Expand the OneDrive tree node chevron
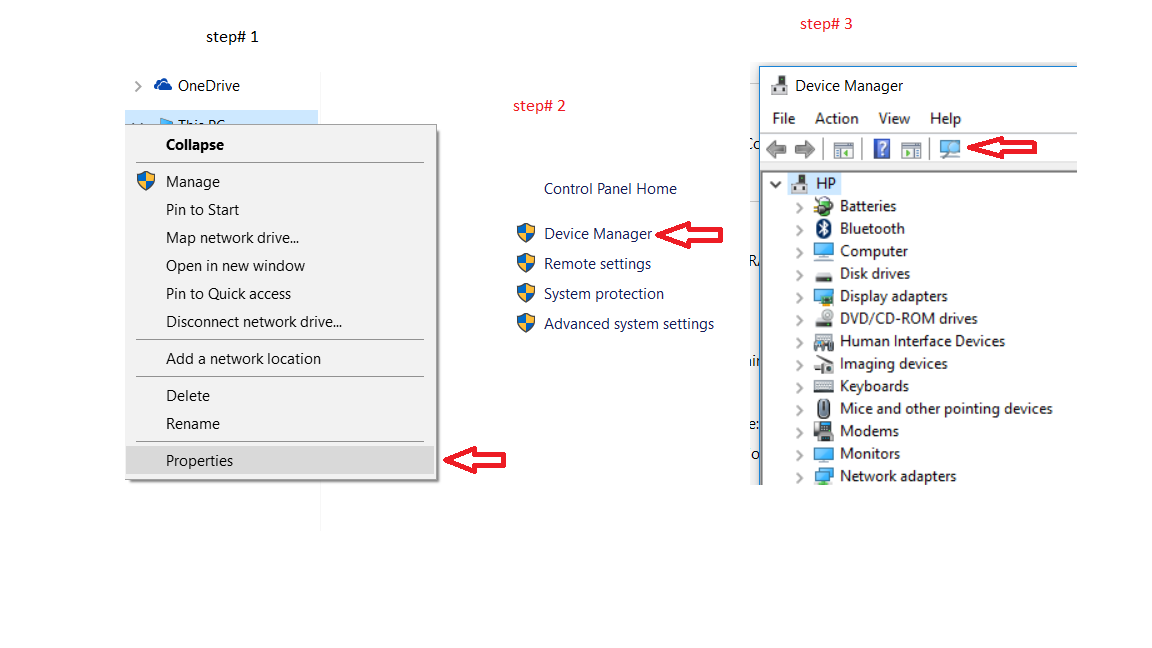 tap(138, 87)
